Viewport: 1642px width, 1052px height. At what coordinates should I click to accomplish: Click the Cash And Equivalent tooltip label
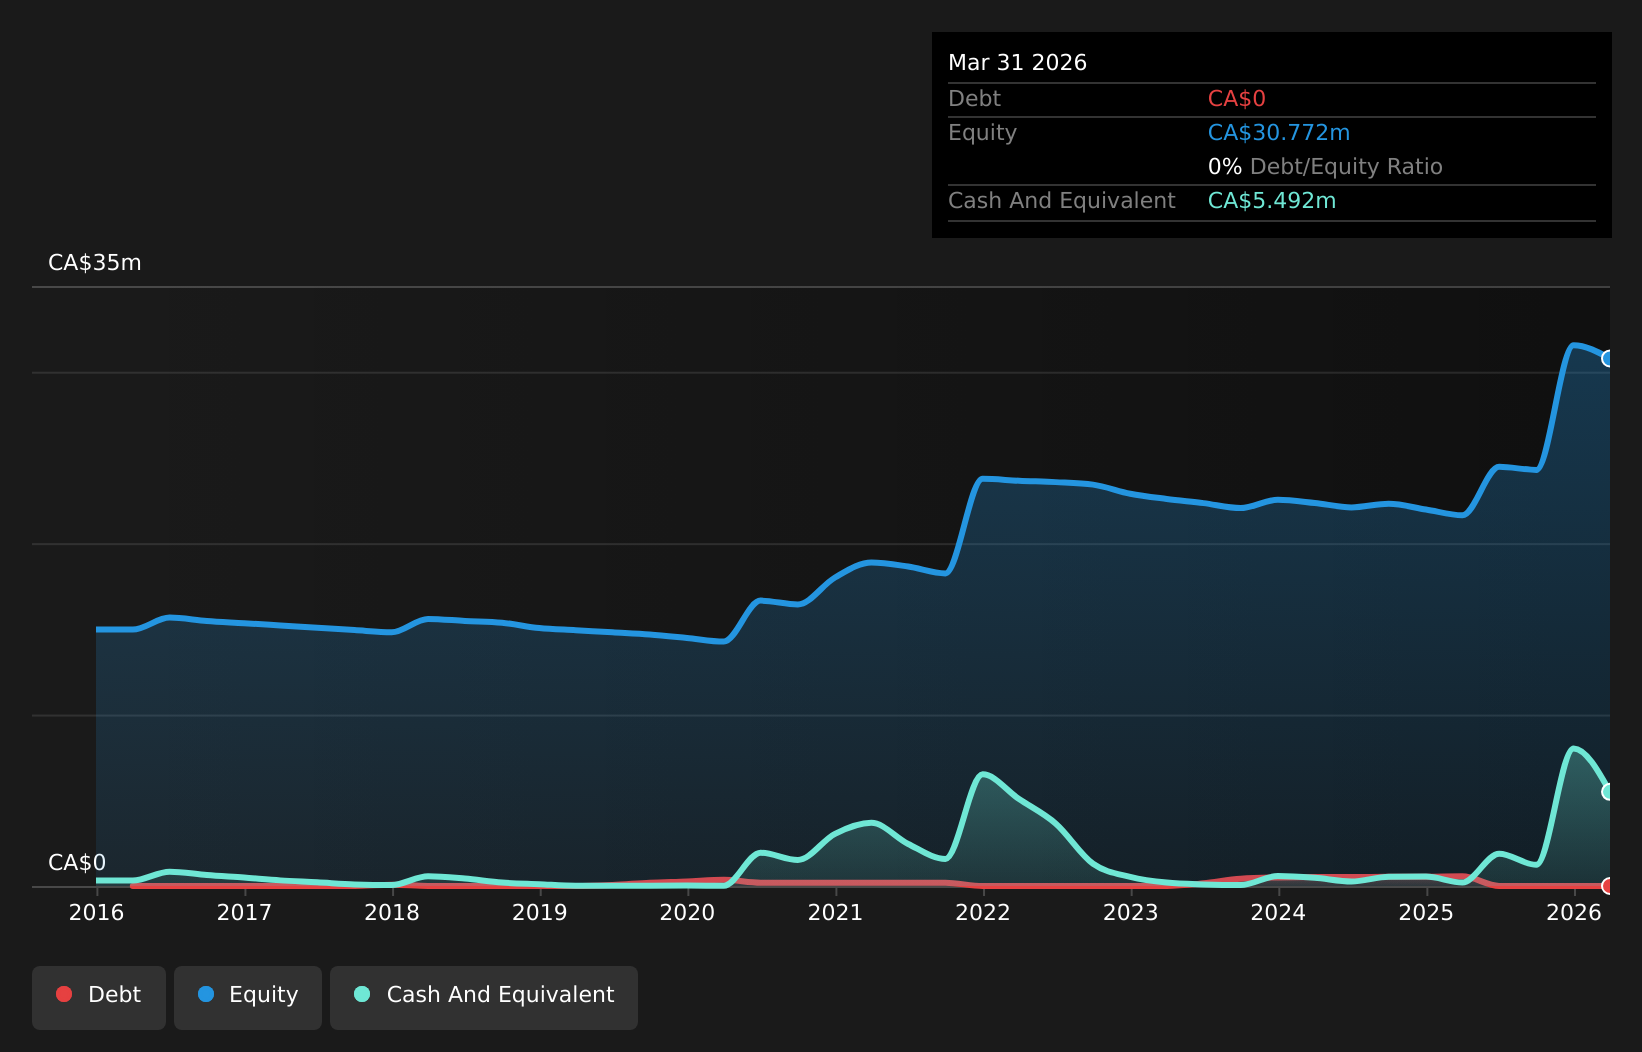[x=1061, y=201]
